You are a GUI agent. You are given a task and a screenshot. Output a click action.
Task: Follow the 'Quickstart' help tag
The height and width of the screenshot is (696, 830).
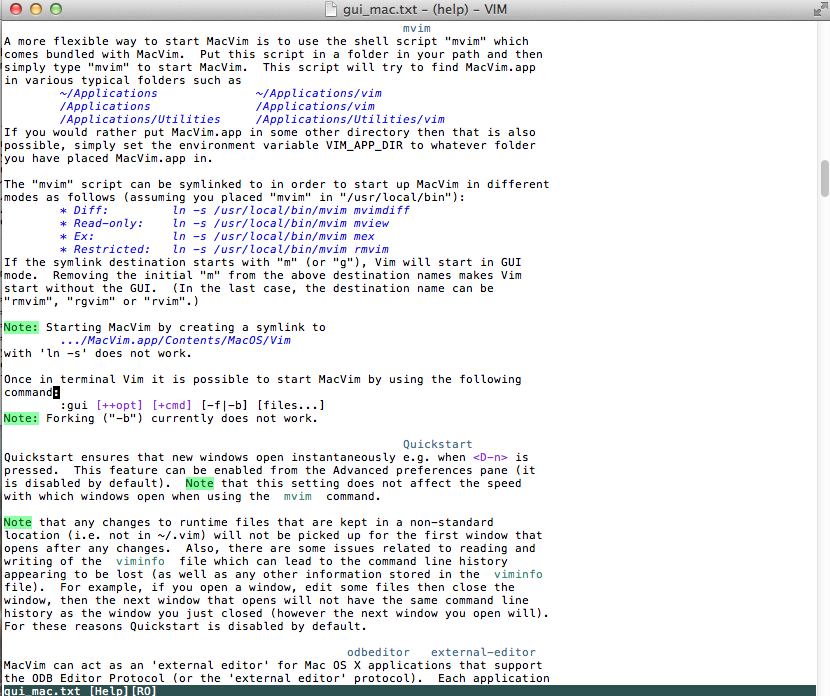(x=437, y=444)
